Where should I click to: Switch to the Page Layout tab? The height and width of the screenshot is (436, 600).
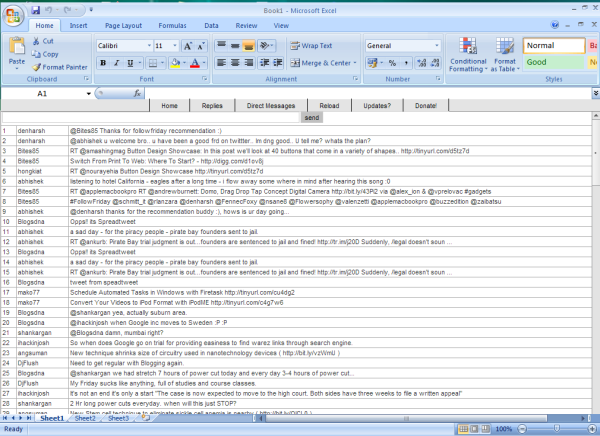click(123, 26)
